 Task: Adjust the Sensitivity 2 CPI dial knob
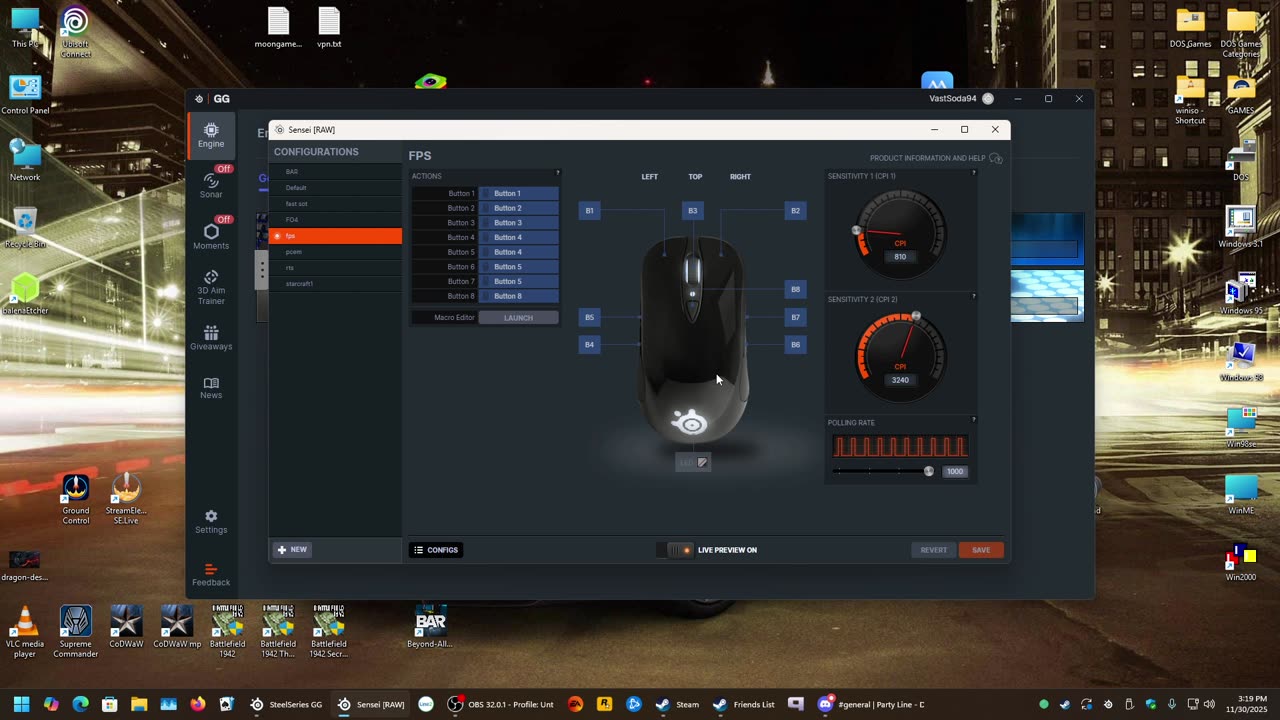click(916, 316)
